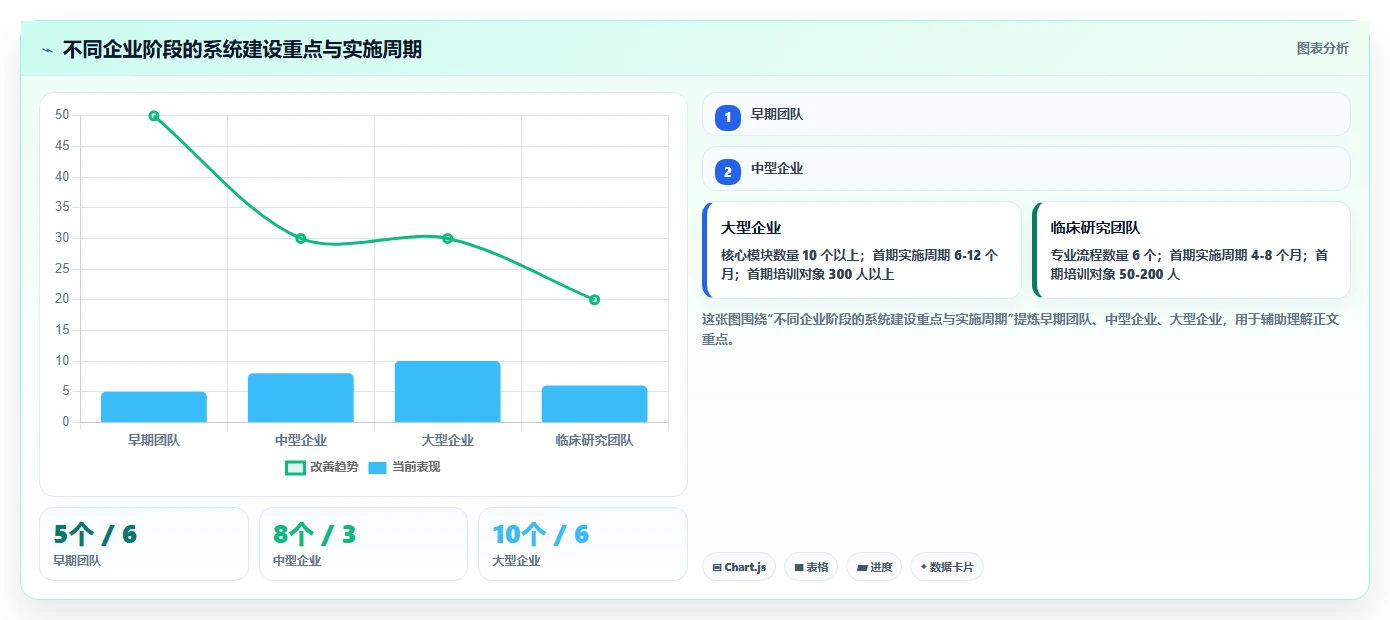
Task: Click the title 不同企业阶段的系统建设重点与实施周期
Action: pyautogui.click(x=242, y=49)
